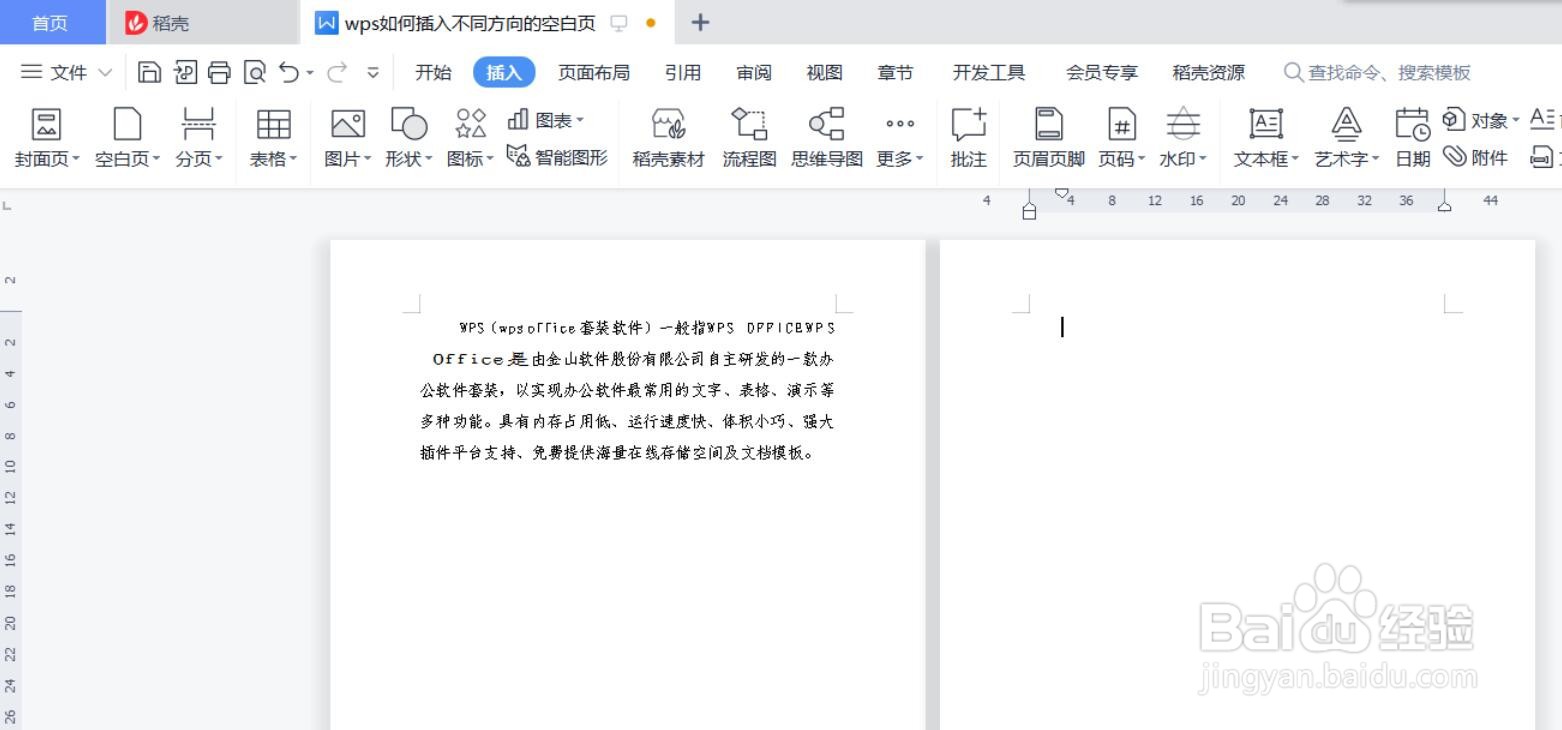
Task: Click the 图片 picture icon
Action: click(347, 125)
